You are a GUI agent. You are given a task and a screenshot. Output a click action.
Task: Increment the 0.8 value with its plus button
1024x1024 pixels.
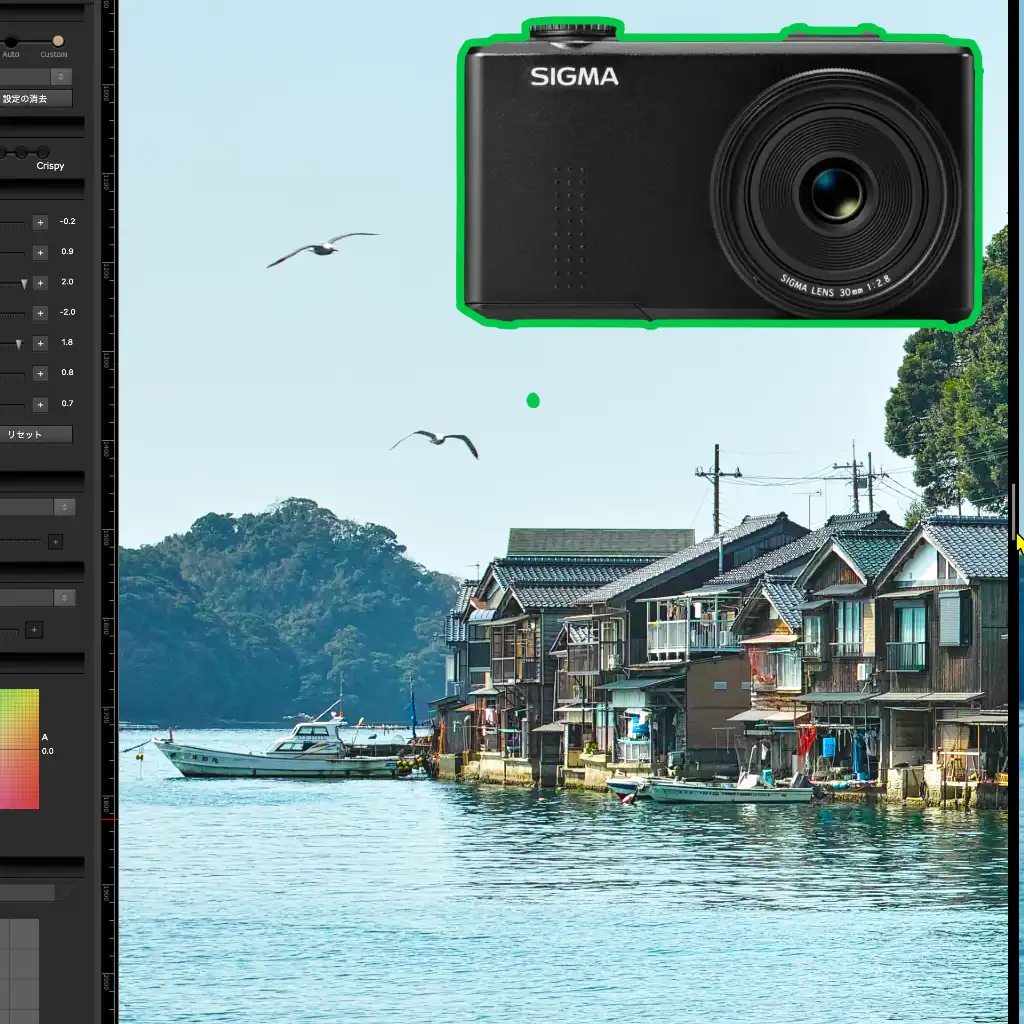point(40,372)
